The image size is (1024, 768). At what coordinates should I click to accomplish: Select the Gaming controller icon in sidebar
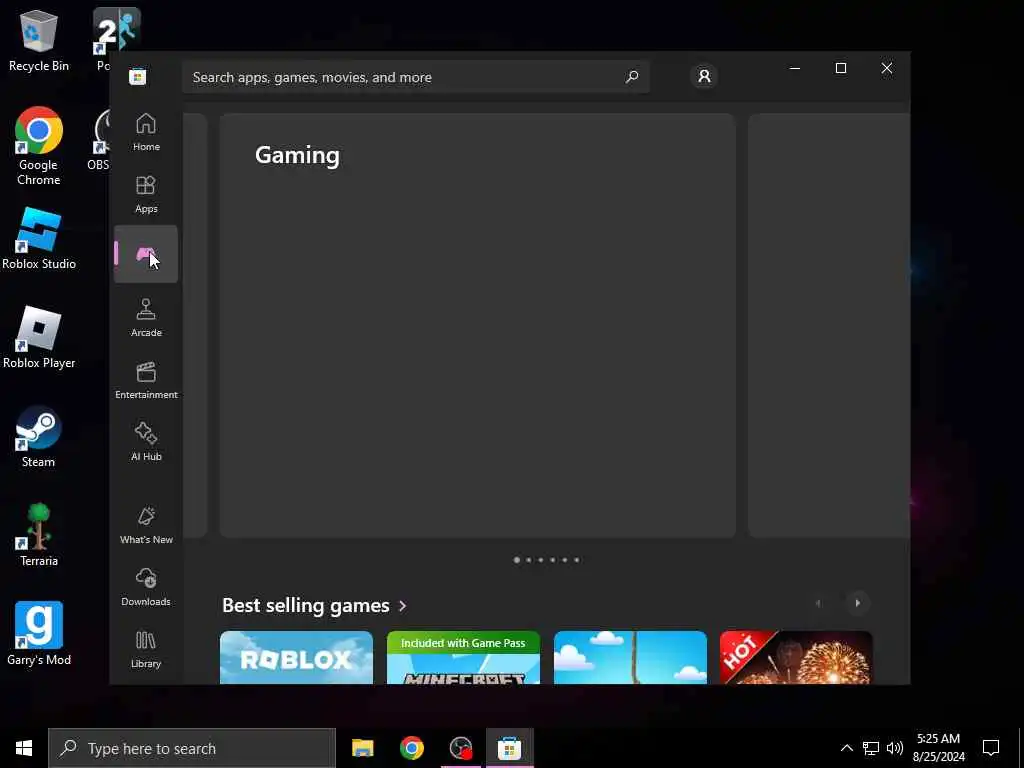tap(146, 254)
